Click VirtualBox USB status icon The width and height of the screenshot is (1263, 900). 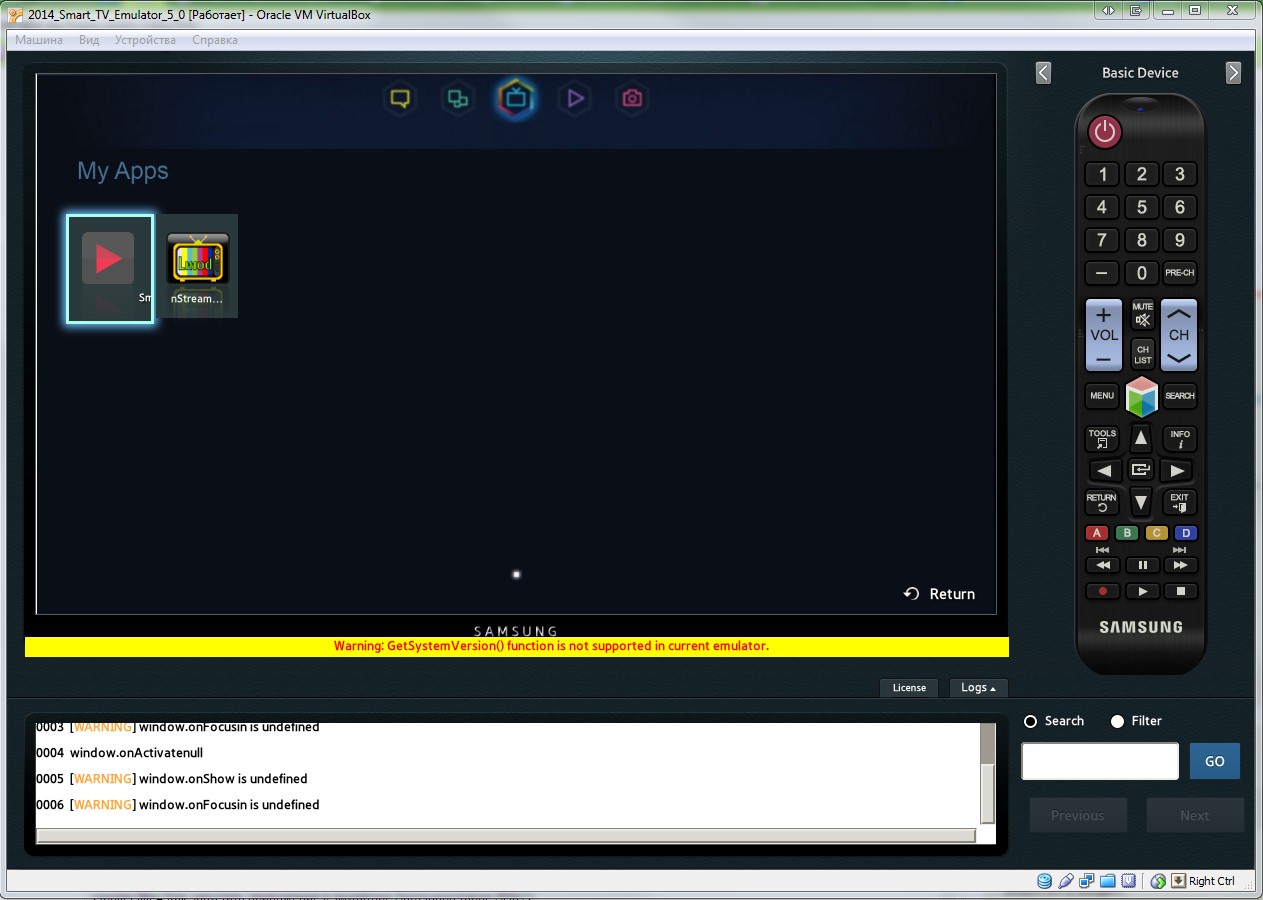tap(1066, 881)
